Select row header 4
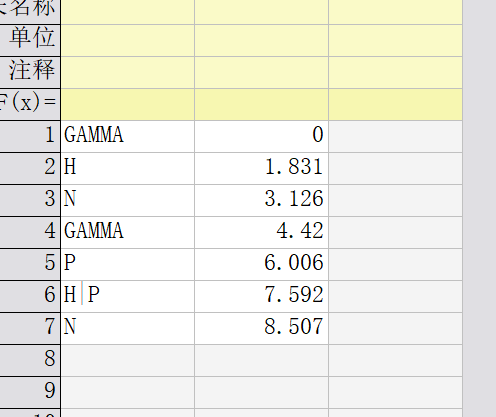This screenshot has height=417, width=496. point(30,232)
